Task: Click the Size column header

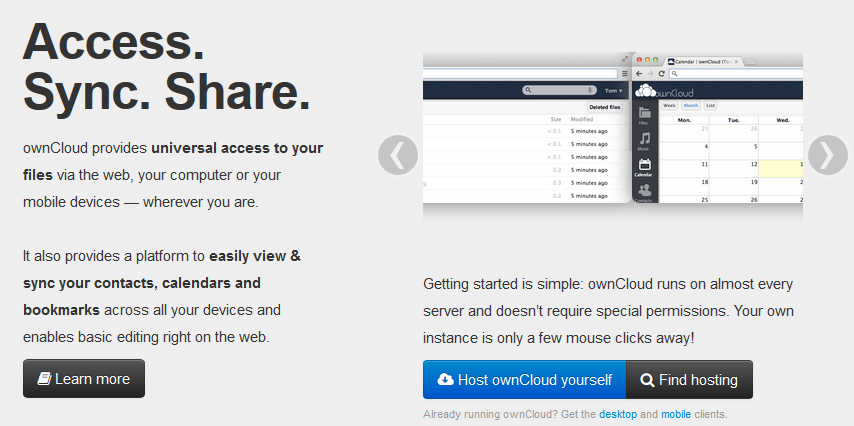Action: pyautogui.click(x=556, y=119)
